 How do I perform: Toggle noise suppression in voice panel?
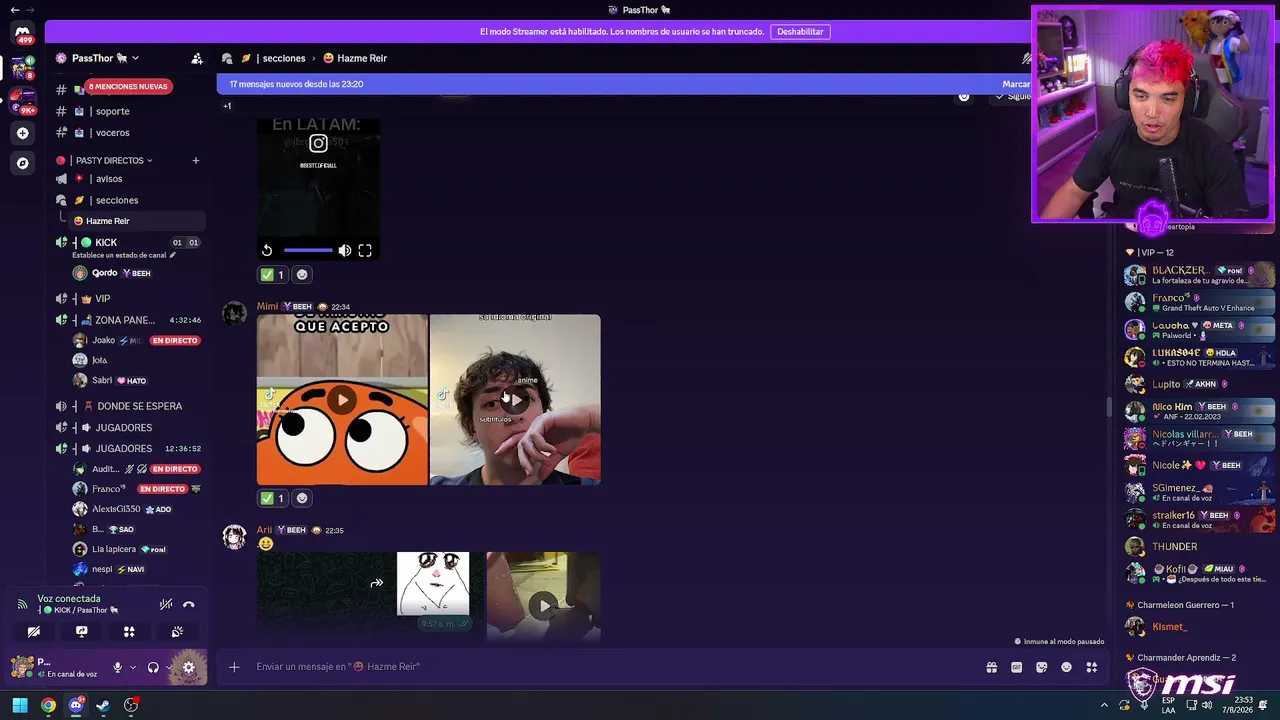[166, 604]
